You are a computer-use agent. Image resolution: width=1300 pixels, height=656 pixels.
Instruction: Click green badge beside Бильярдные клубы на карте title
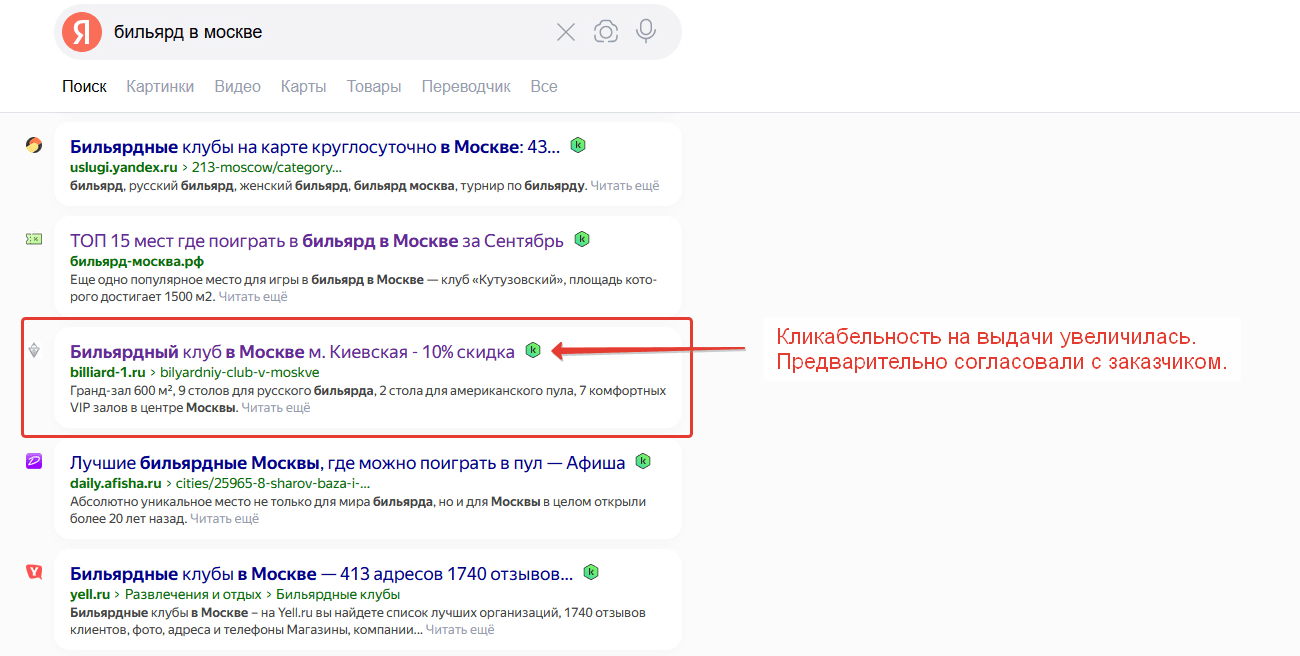point(578,145)
